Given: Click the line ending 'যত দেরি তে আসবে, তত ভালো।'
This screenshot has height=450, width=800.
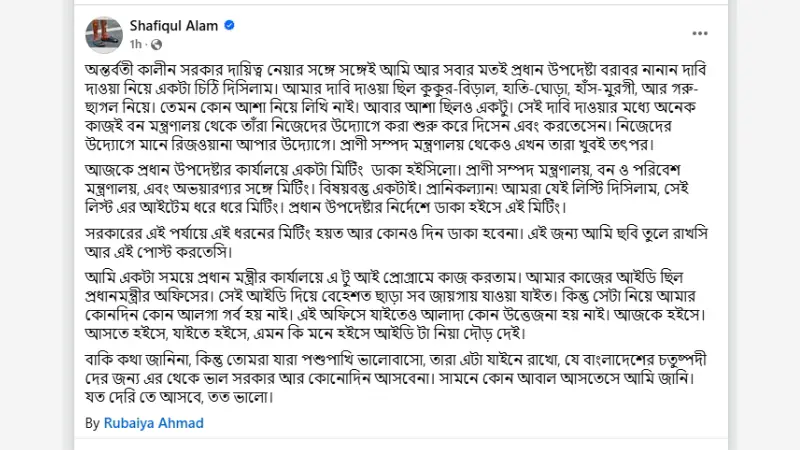Looking at the screenshot, I should pyautogui.click(x=179, y=397).
